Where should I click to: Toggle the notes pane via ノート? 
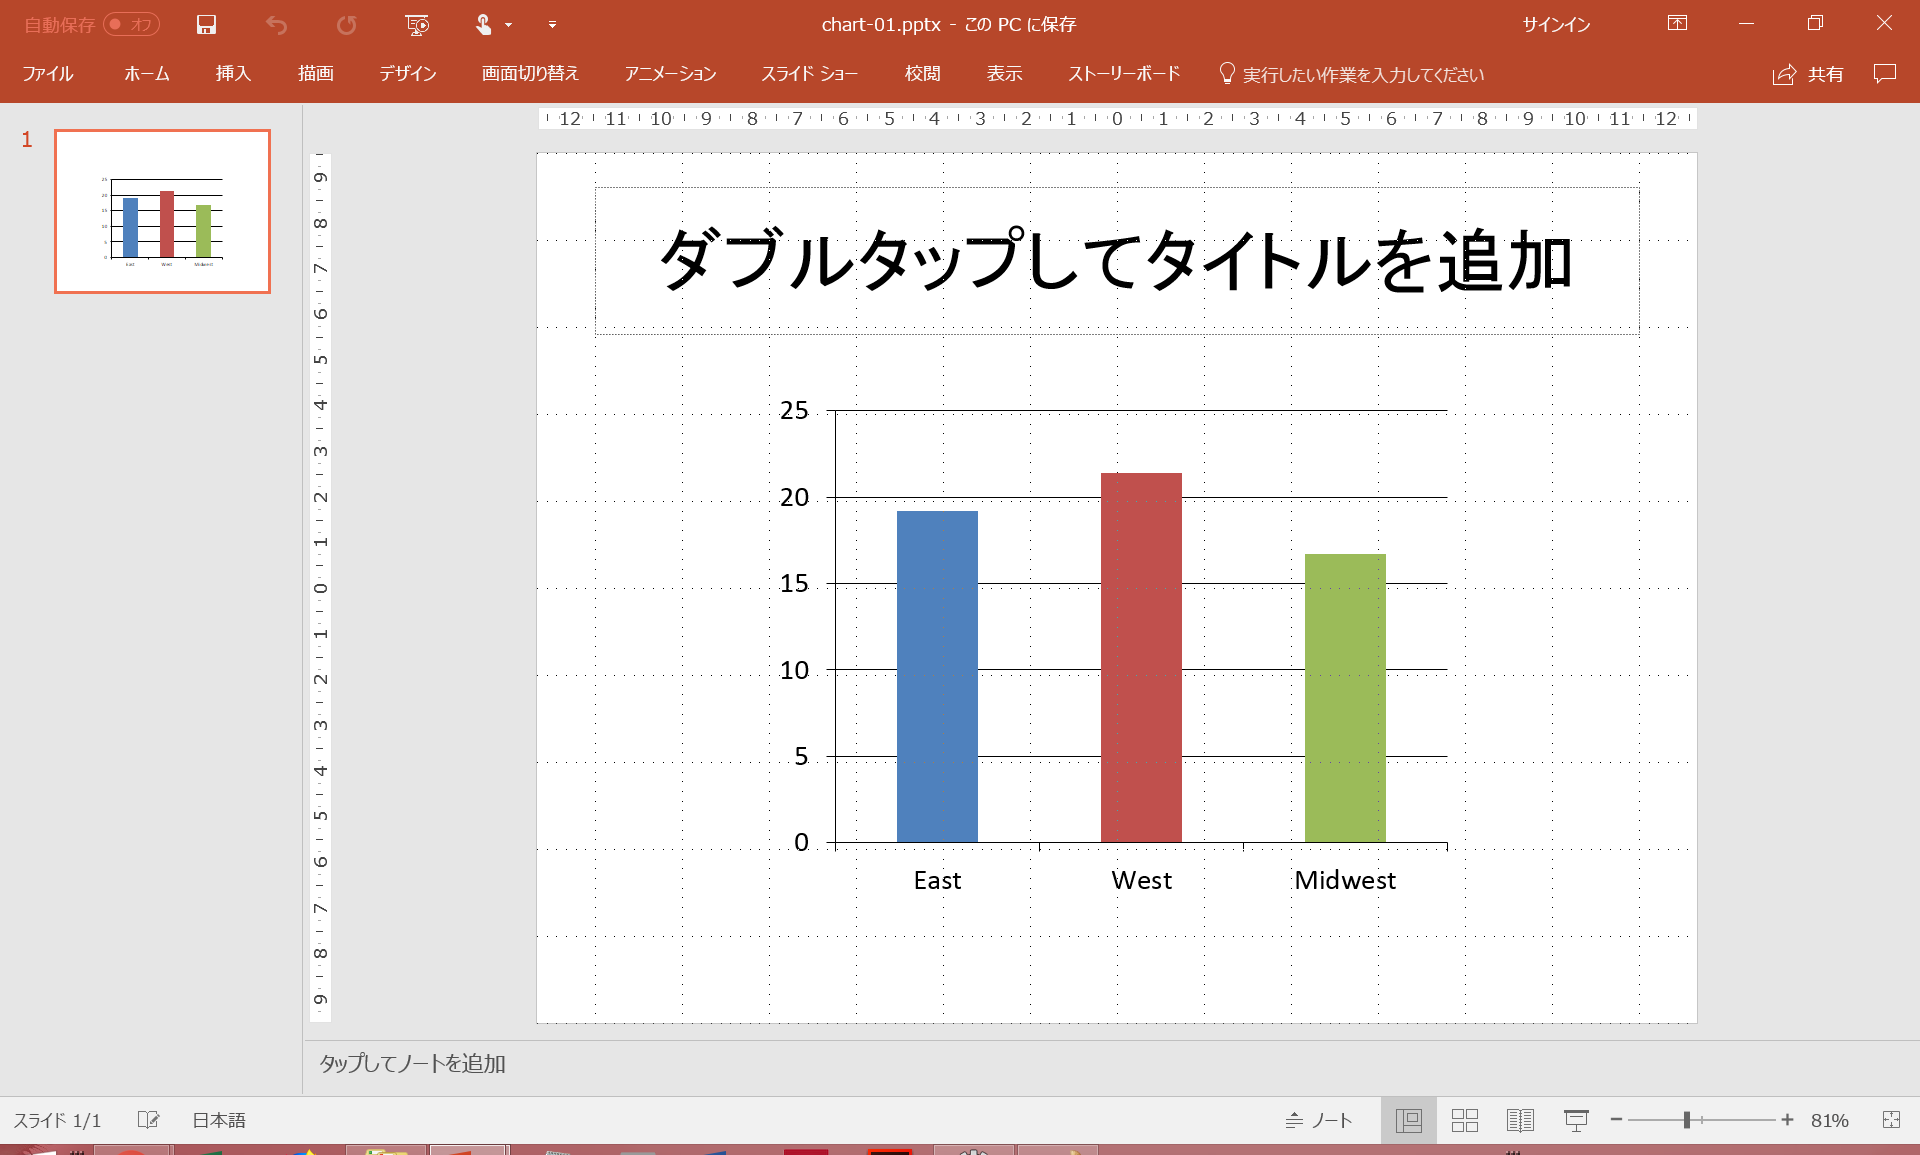1320,1120
